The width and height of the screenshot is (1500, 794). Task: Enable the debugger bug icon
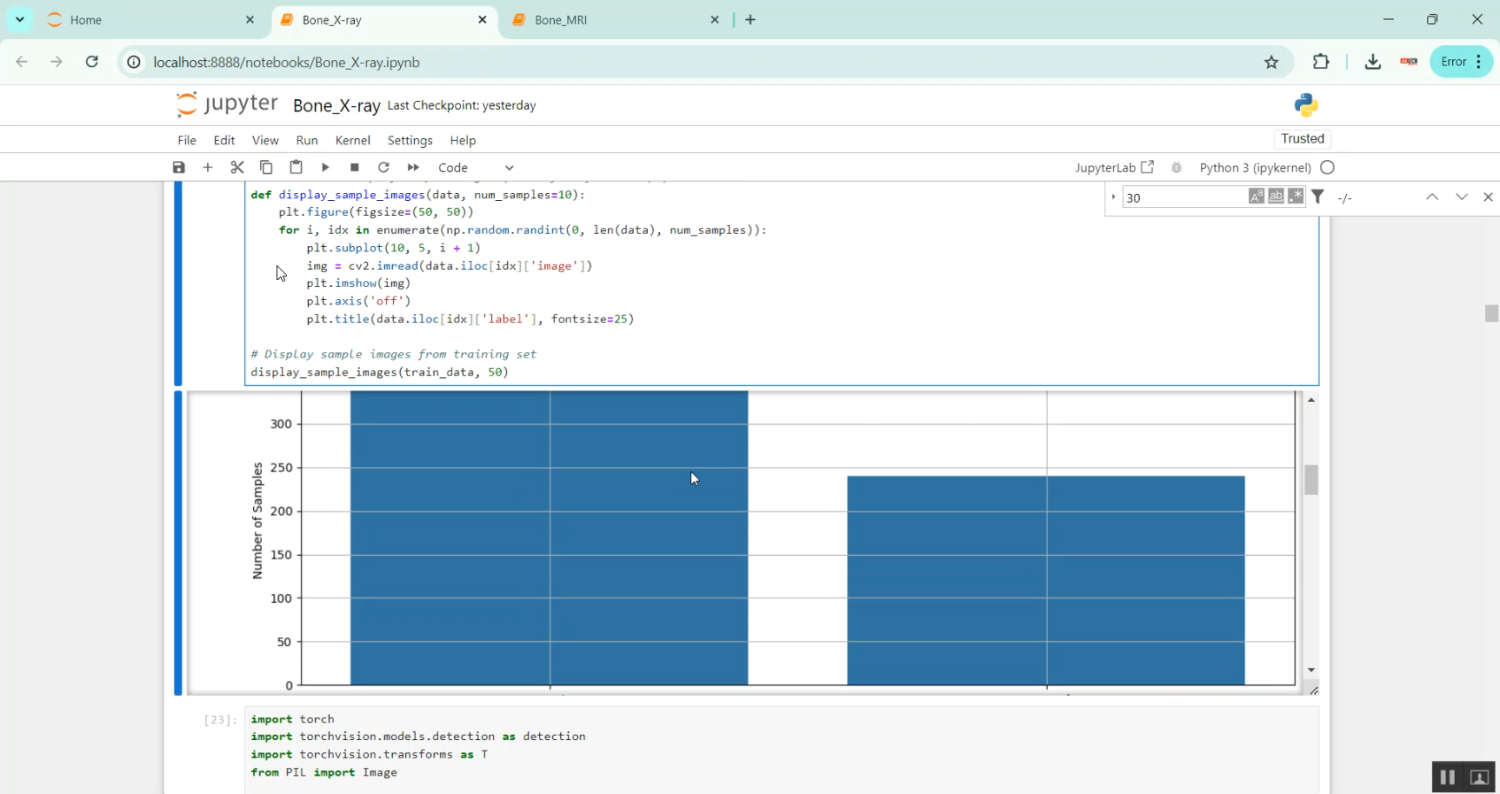click(1176, 168)
